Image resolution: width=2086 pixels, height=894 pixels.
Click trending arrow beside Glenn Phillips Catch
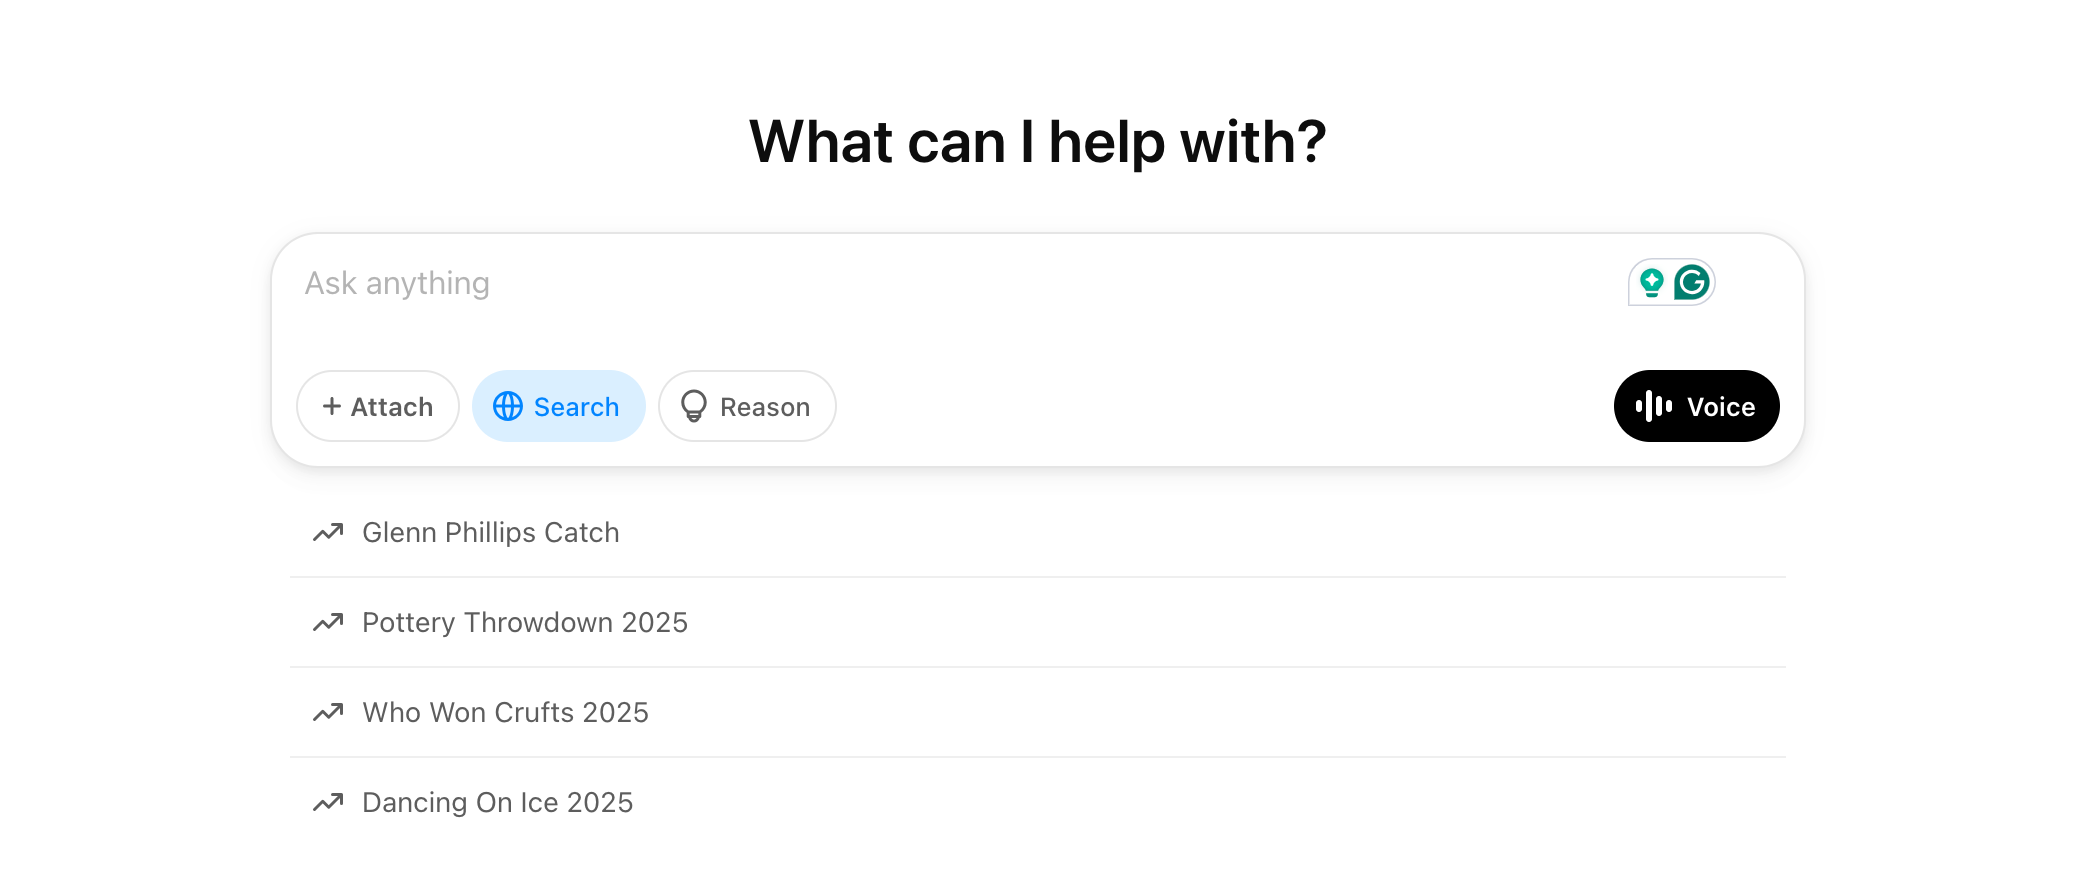coord(328,533)
